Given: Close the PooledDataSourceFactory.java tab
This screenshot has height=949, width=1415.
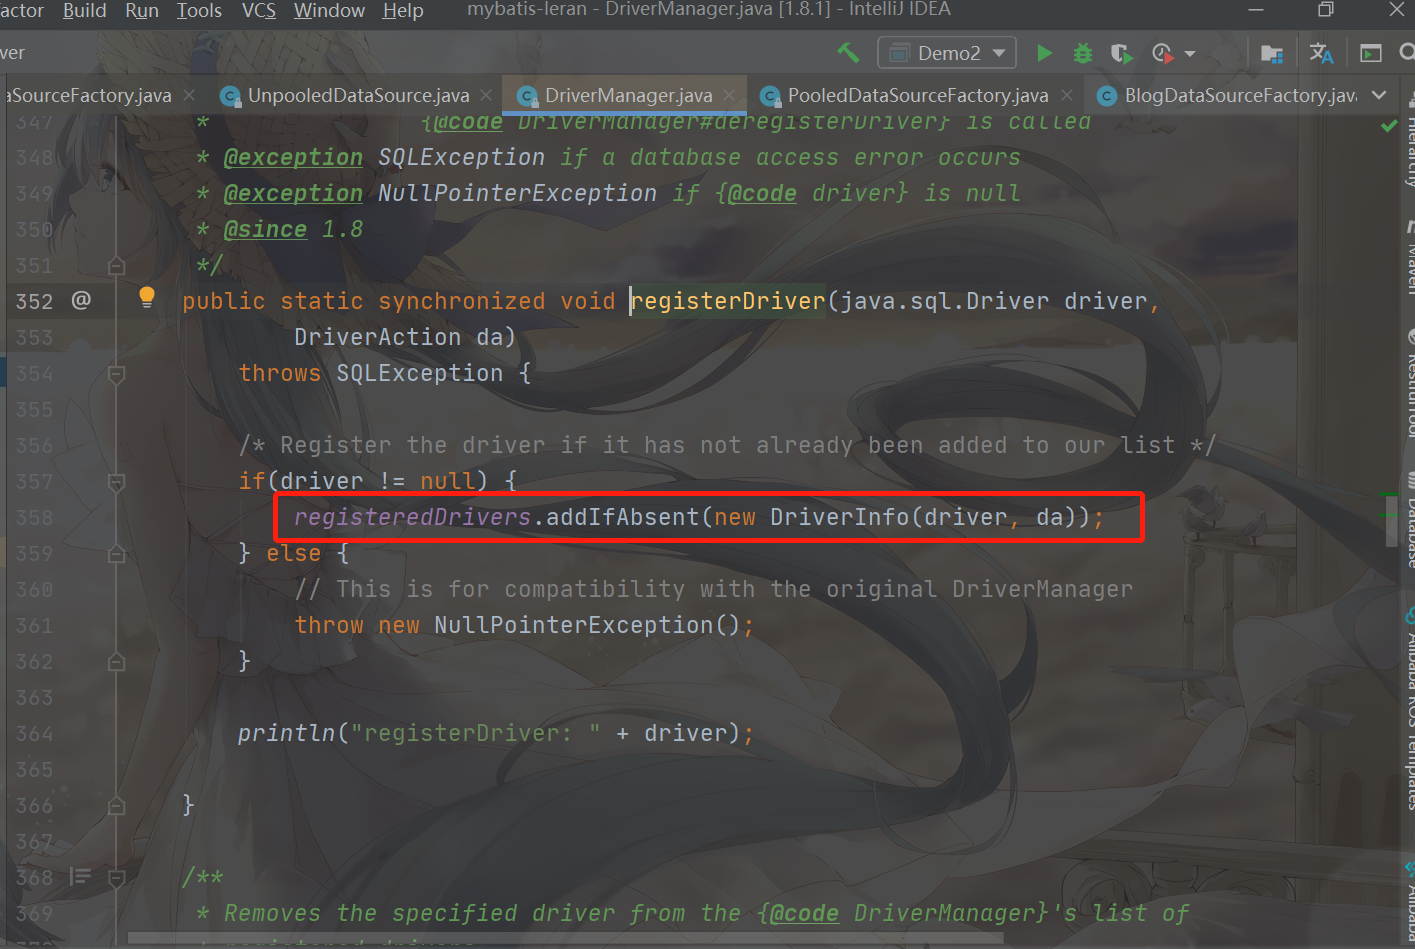Looking at the screenshot, I should pos(1067,95).
